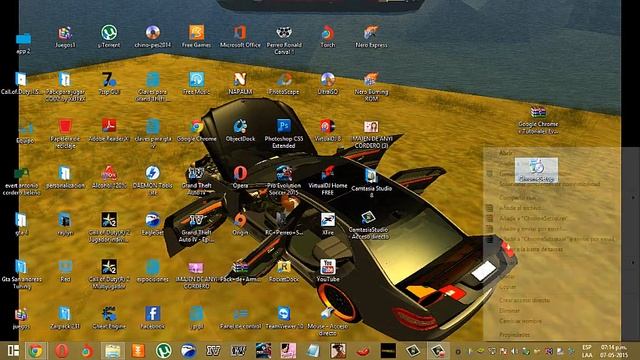Open Pro Evolution Soccer 2015 icon

coord(284,180)
